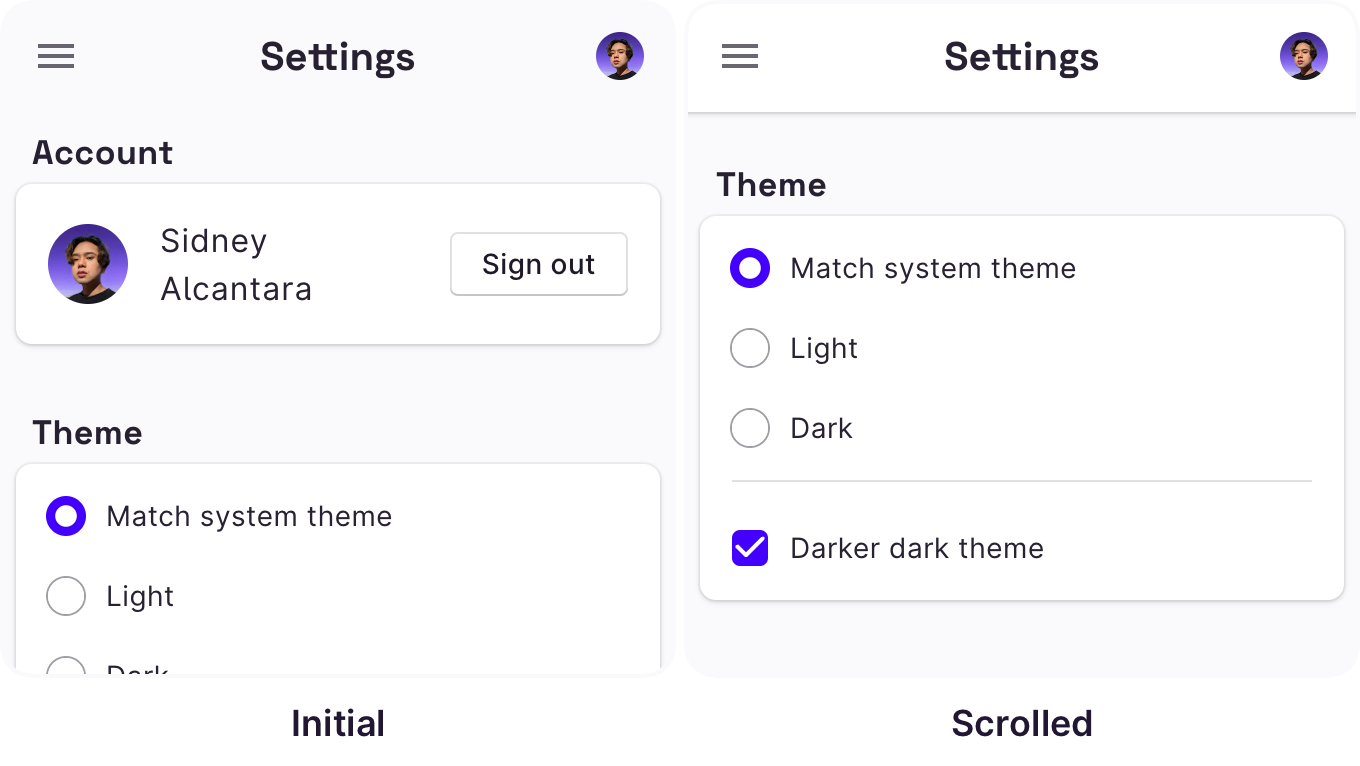Click Theme heading in Scrolled panel
Image resolution: width=1360 pixels, height=766 pixels.
coord(771,185)
